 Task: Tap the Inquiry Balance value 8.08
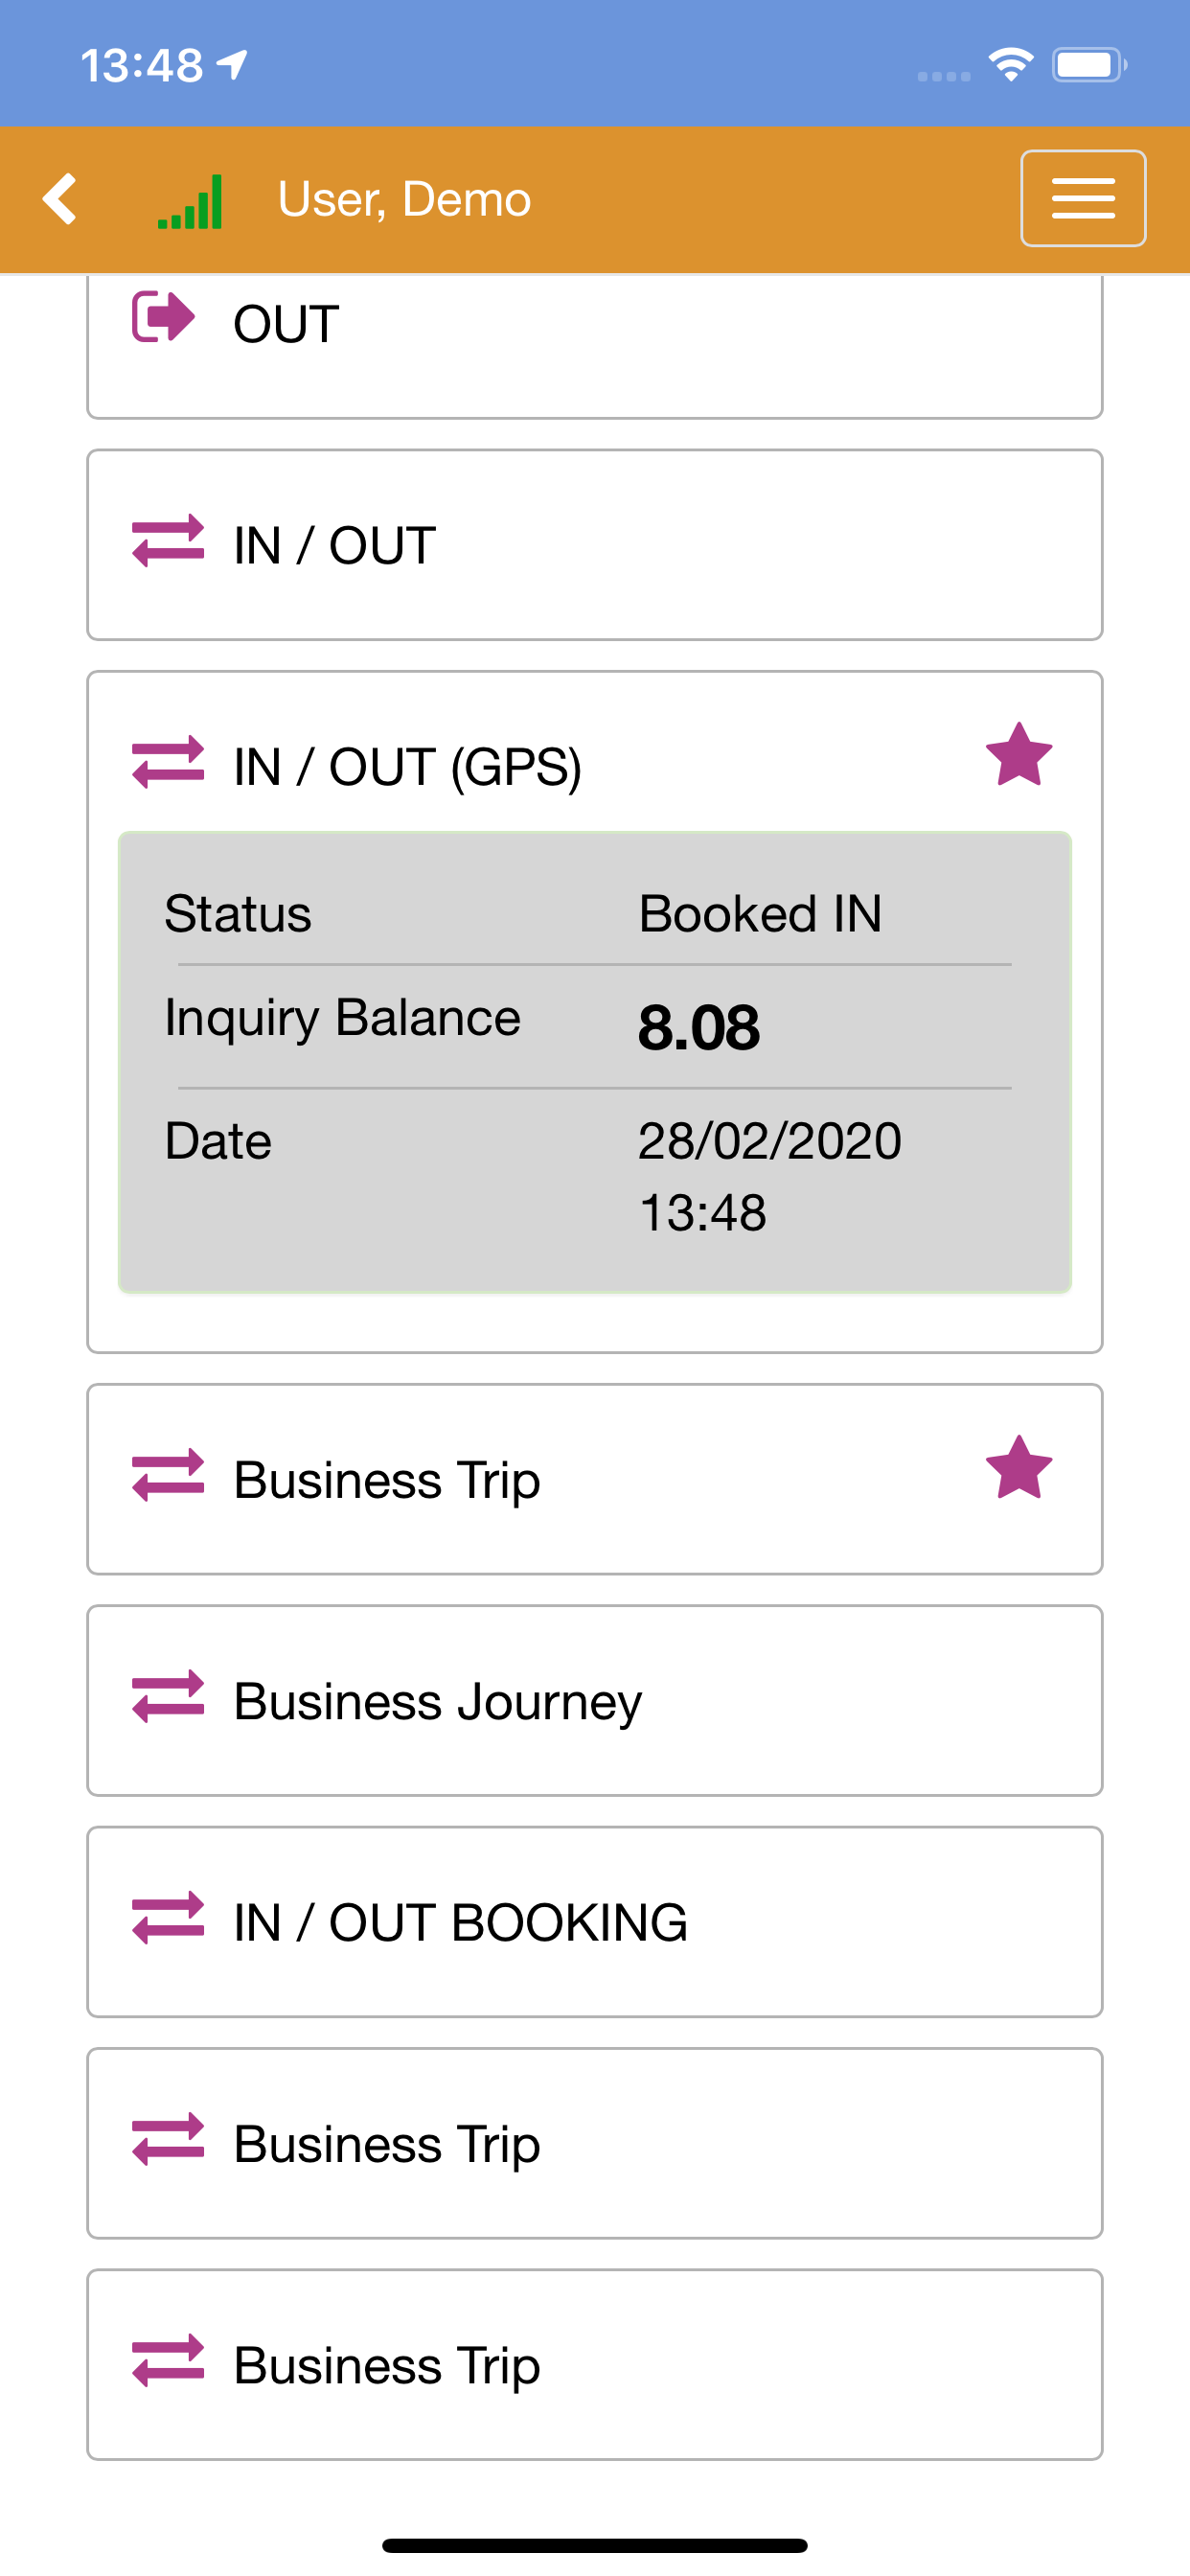(x=699, y=1027)
